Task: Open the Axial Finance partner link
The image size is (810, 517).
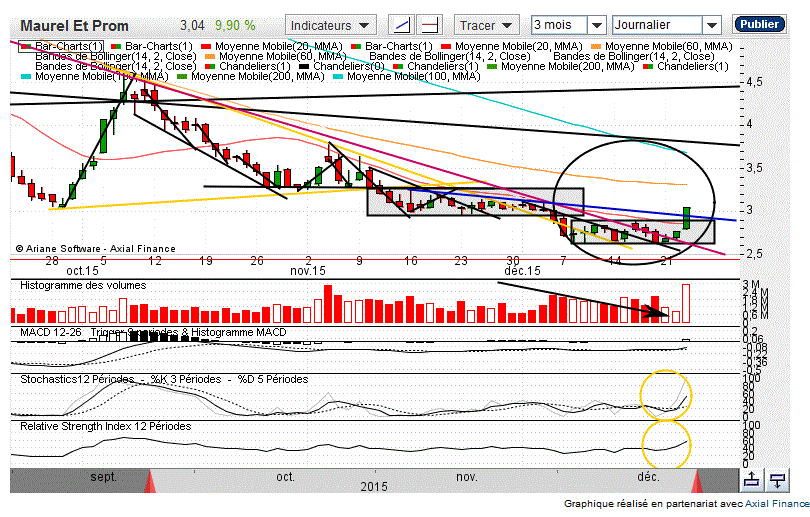Action: [x=777, y=503]
